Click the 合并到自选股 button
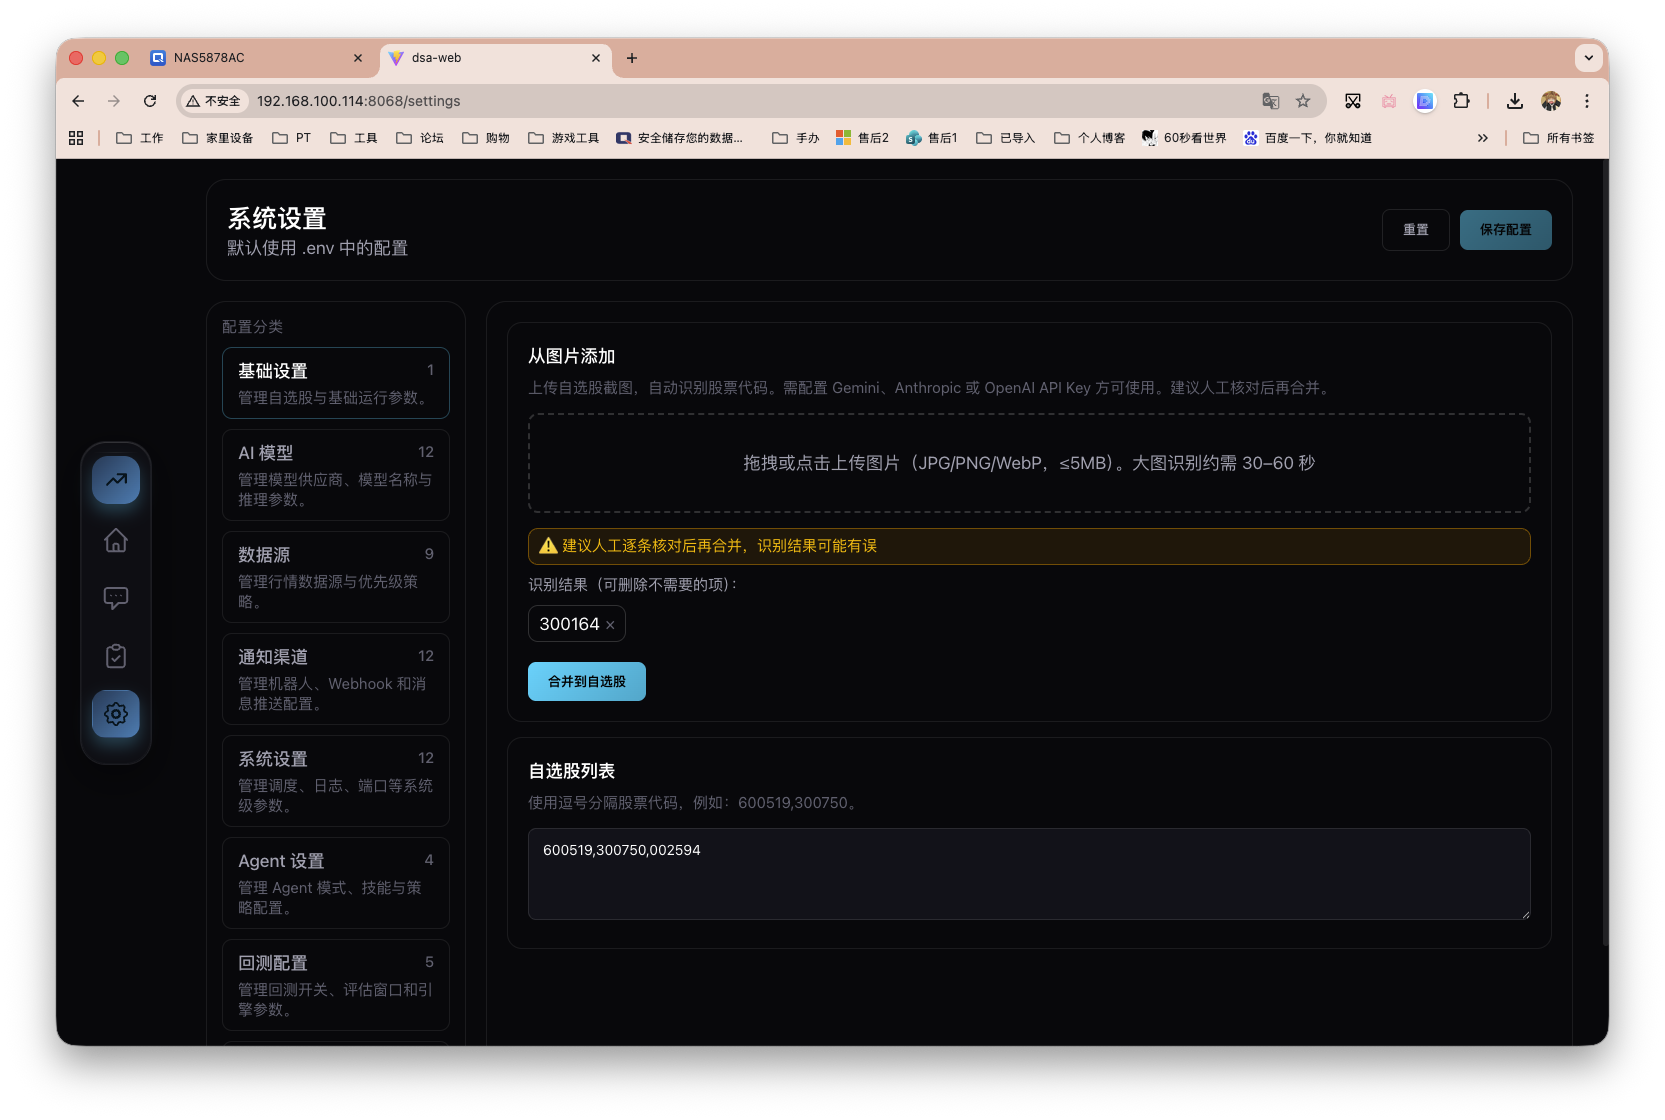Image resolution: width=1665 pixels, height=1120 pixels. tap(586, 681)
